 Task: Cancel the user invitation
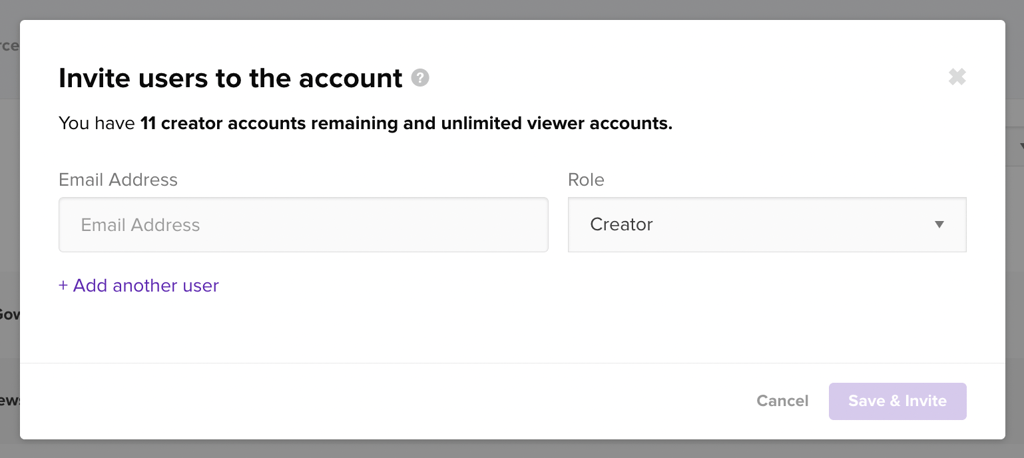click(782, 401)
